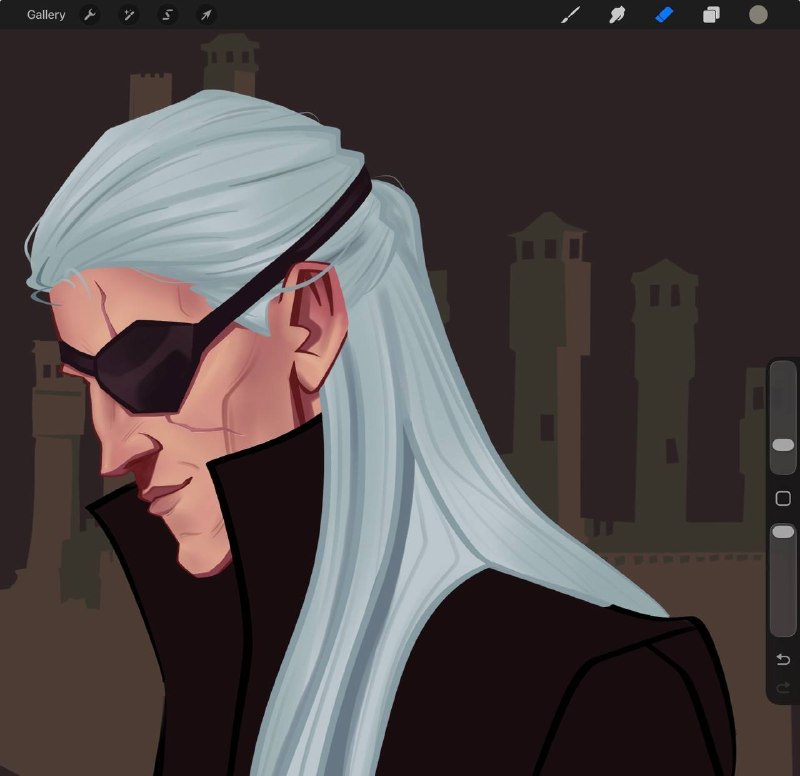Open the Layers panel
Screen dimensions: 800x776
[x=711, y=15]
